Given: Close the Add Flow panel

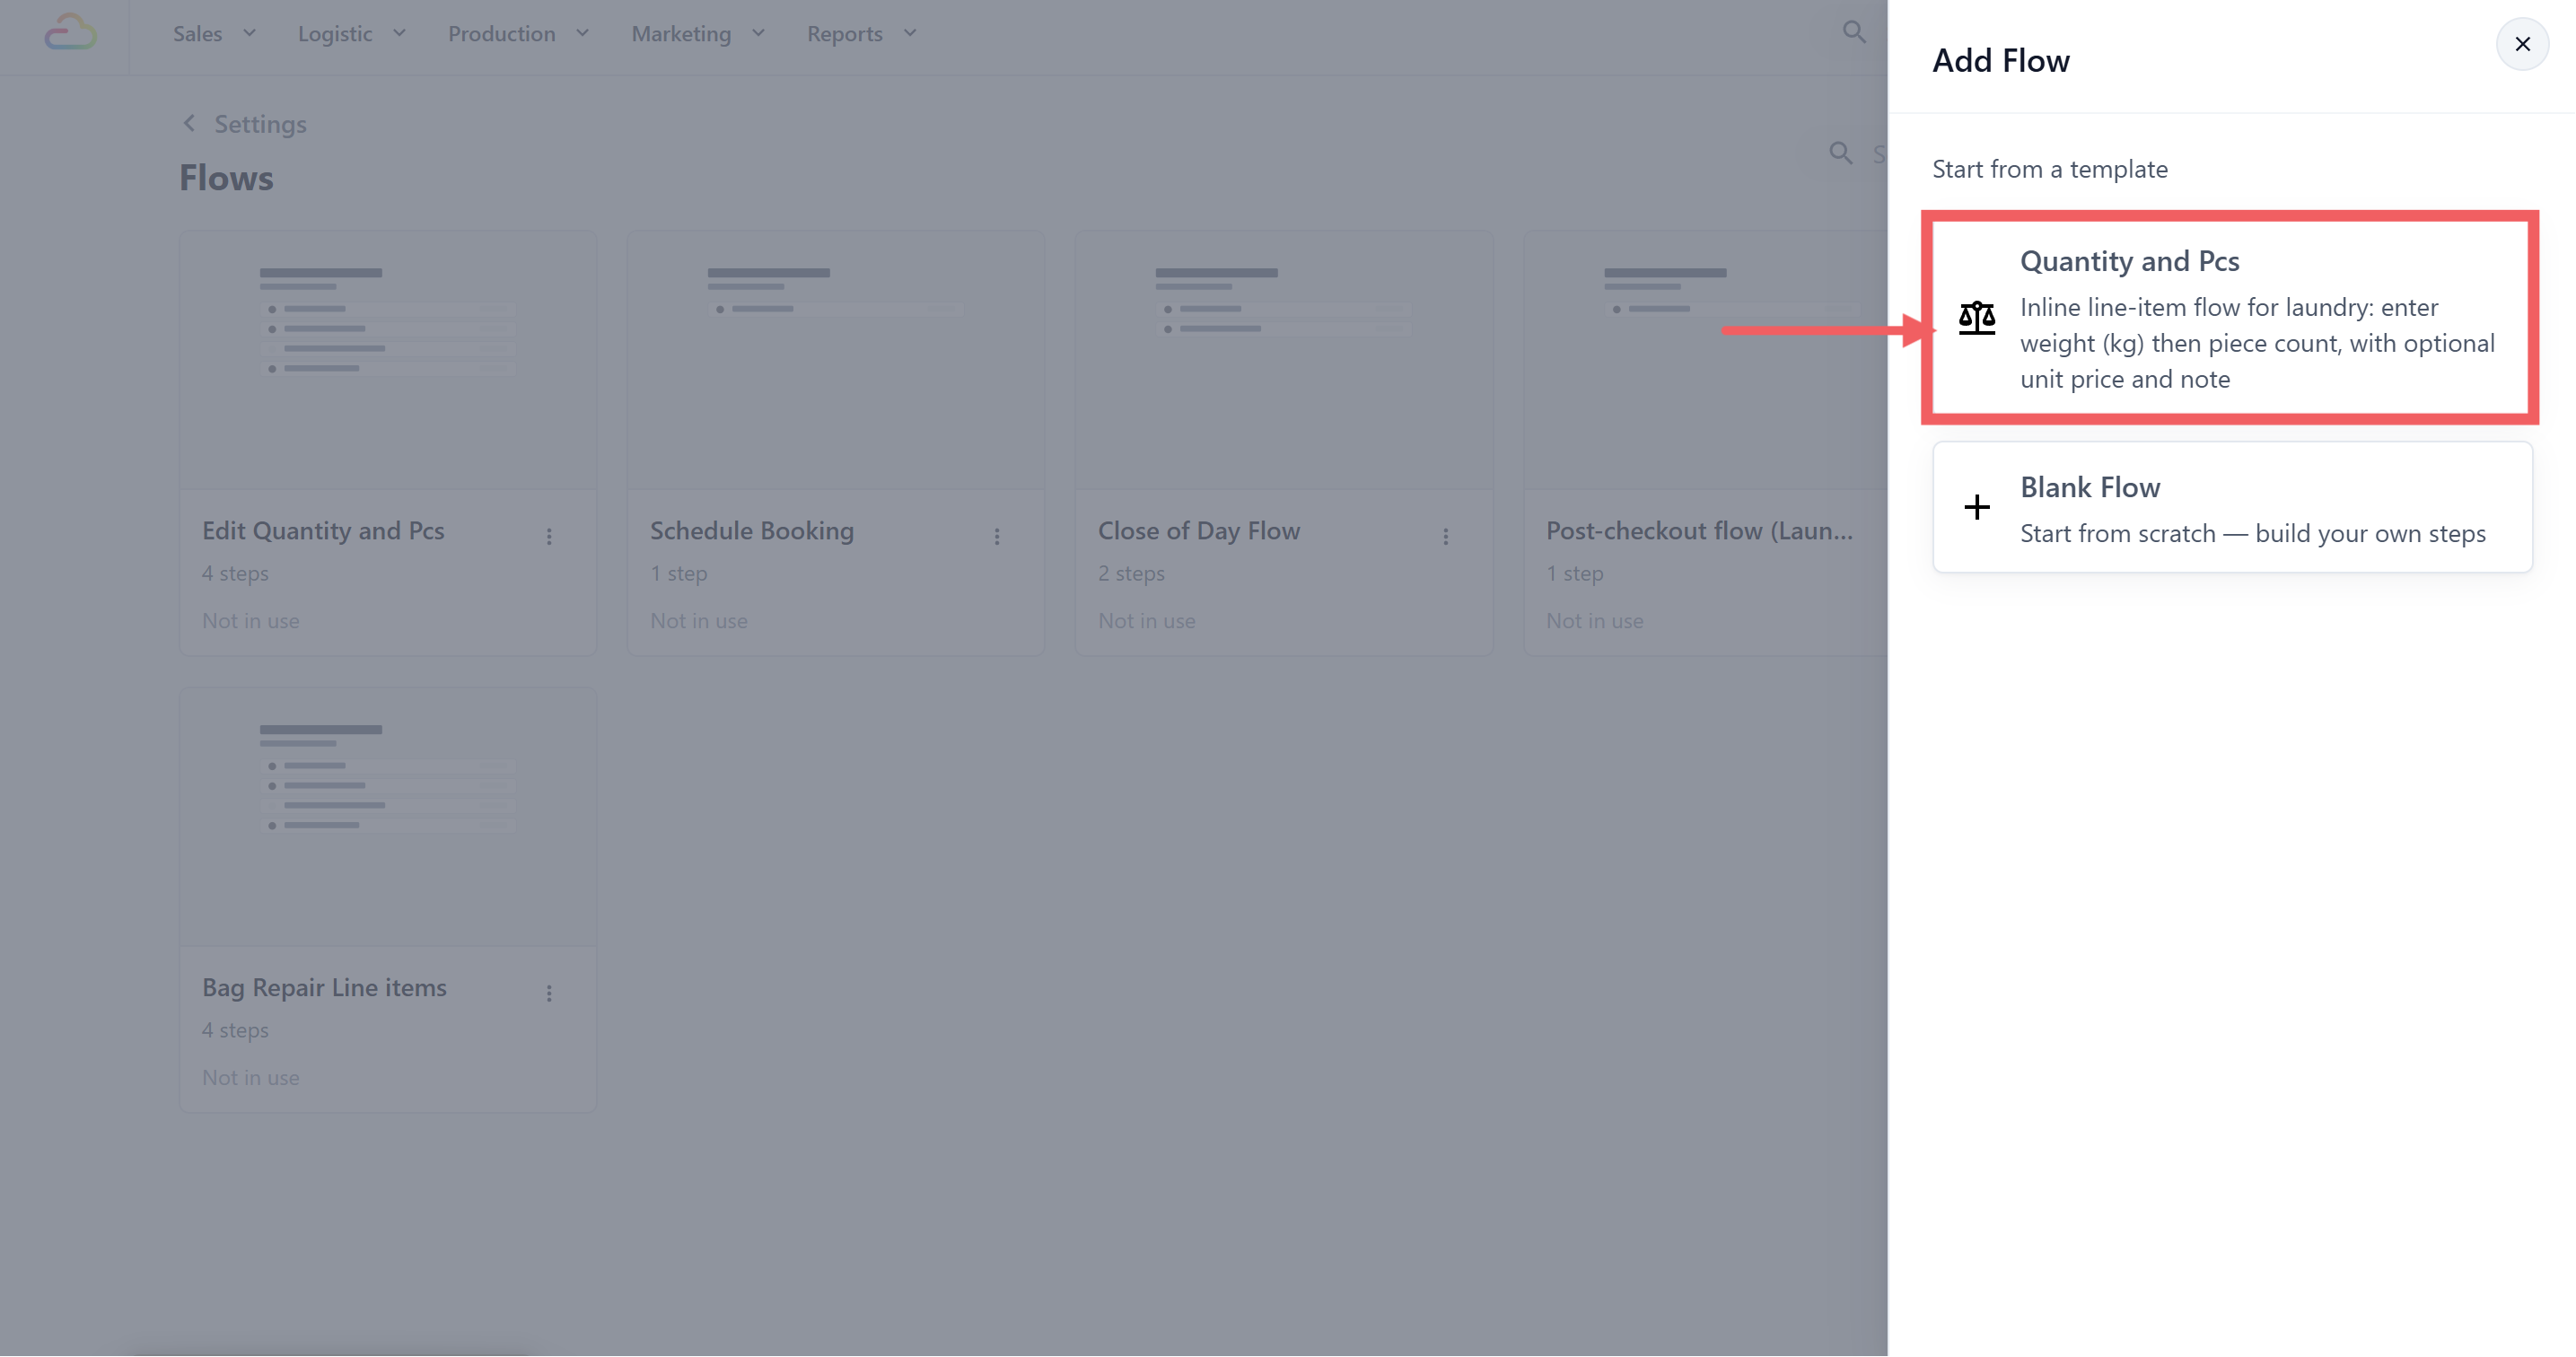Looking at the screenshot, I should pyautogui.click(x=2522, y=44).
